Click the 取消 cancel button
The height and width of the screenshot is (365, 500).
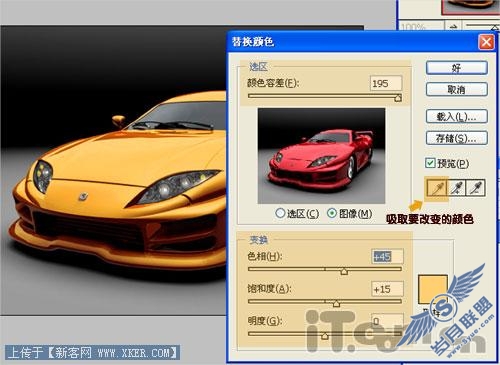pos(457,89)
